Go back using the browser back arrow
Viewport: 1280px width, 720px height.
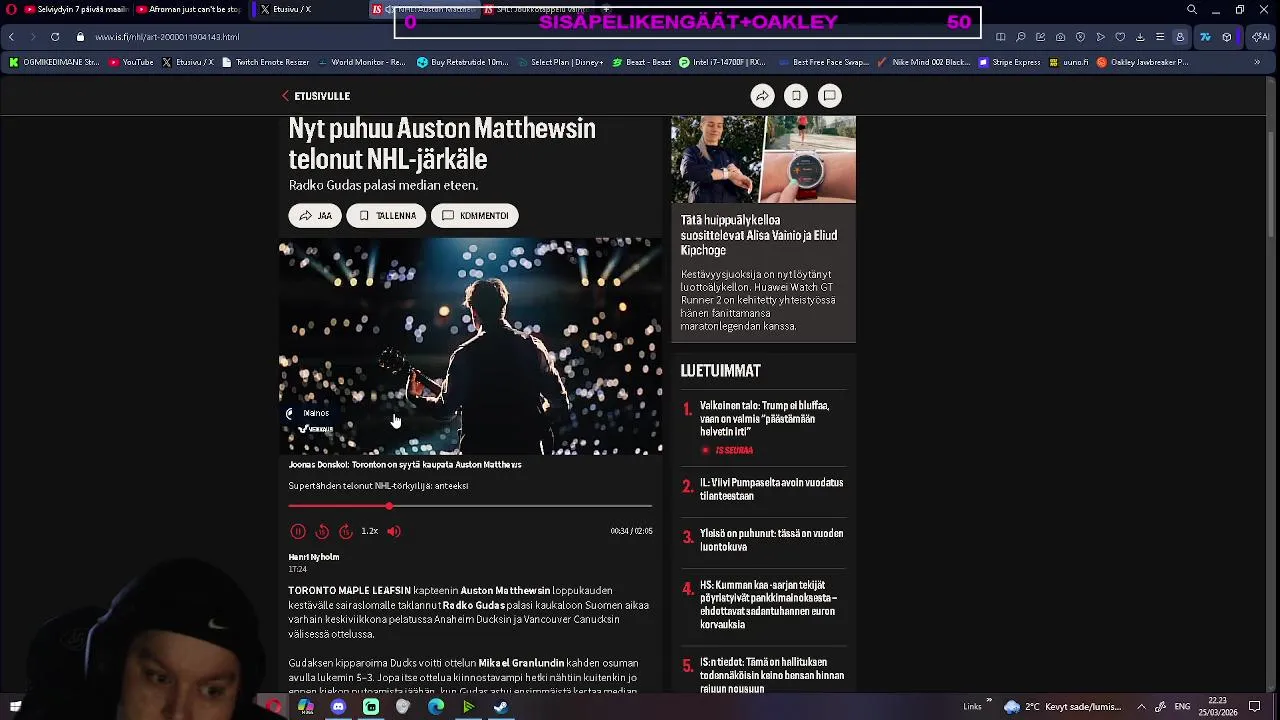[x=11, y=37]
